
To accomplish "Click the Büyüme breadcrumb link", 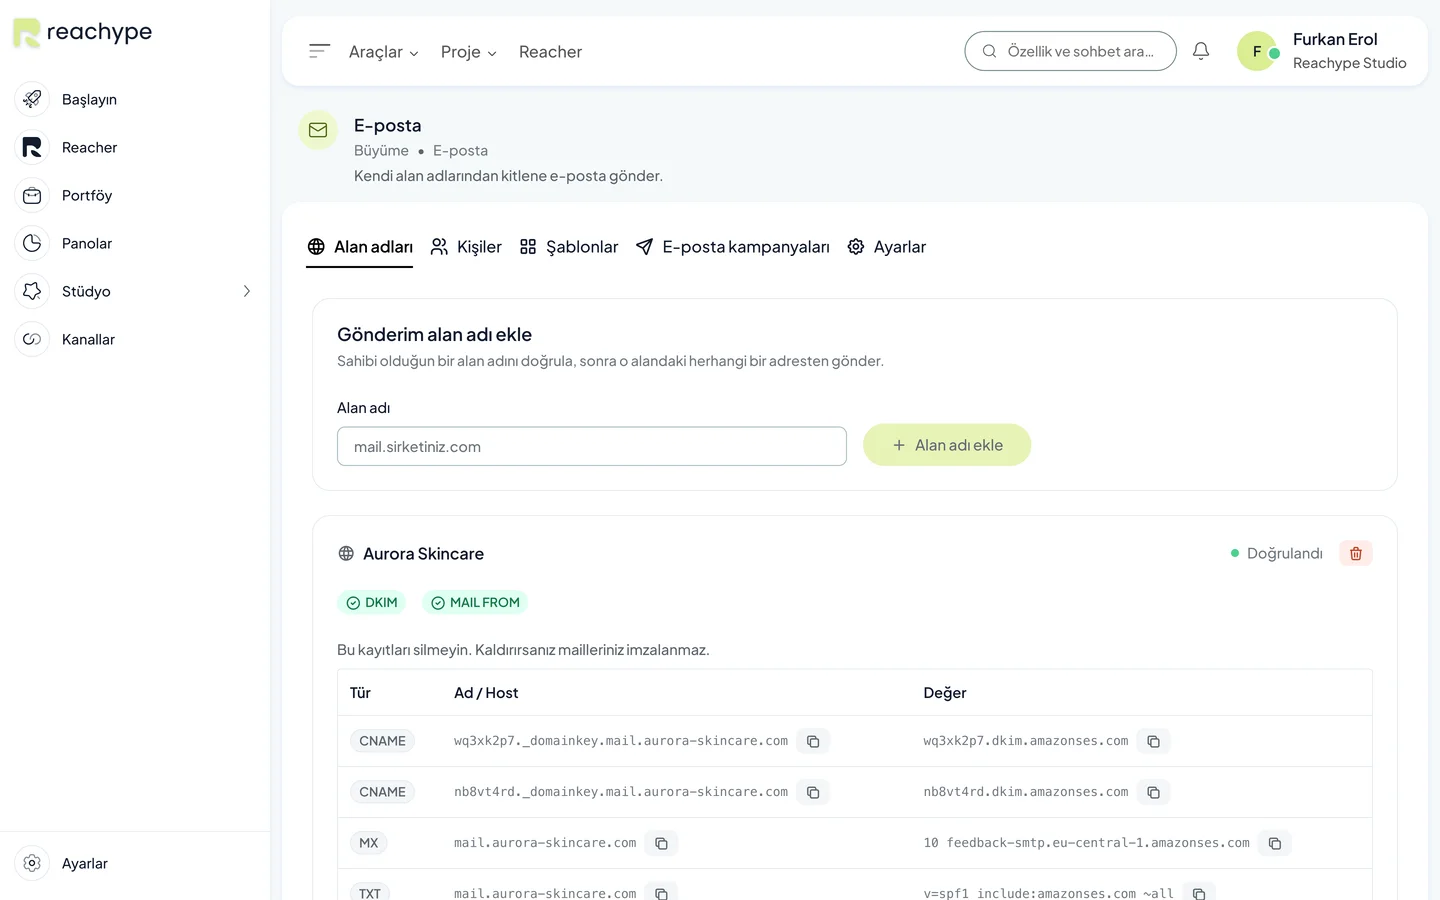I will [x=381, y=151].
